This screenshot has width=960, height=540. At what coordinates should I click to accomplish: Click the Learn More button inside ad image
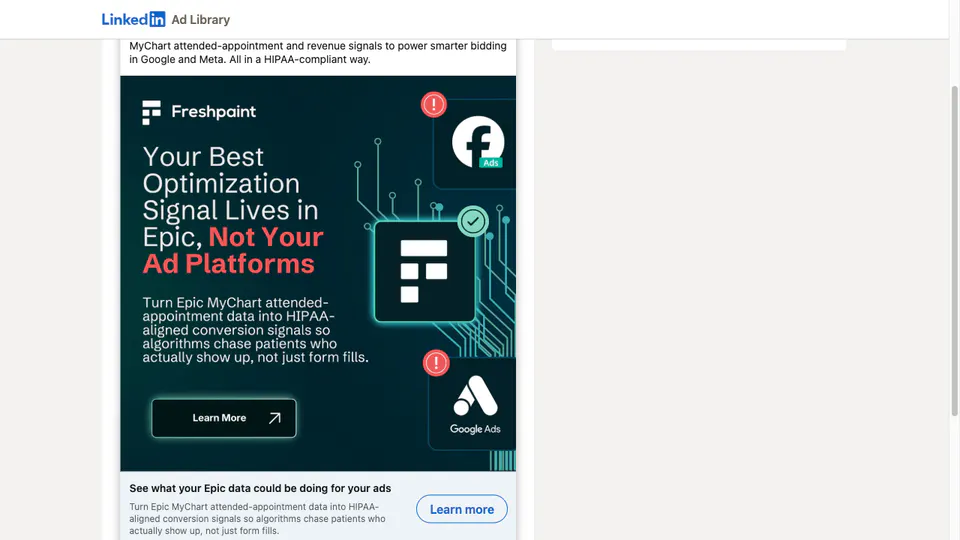(x=224, y=418)
